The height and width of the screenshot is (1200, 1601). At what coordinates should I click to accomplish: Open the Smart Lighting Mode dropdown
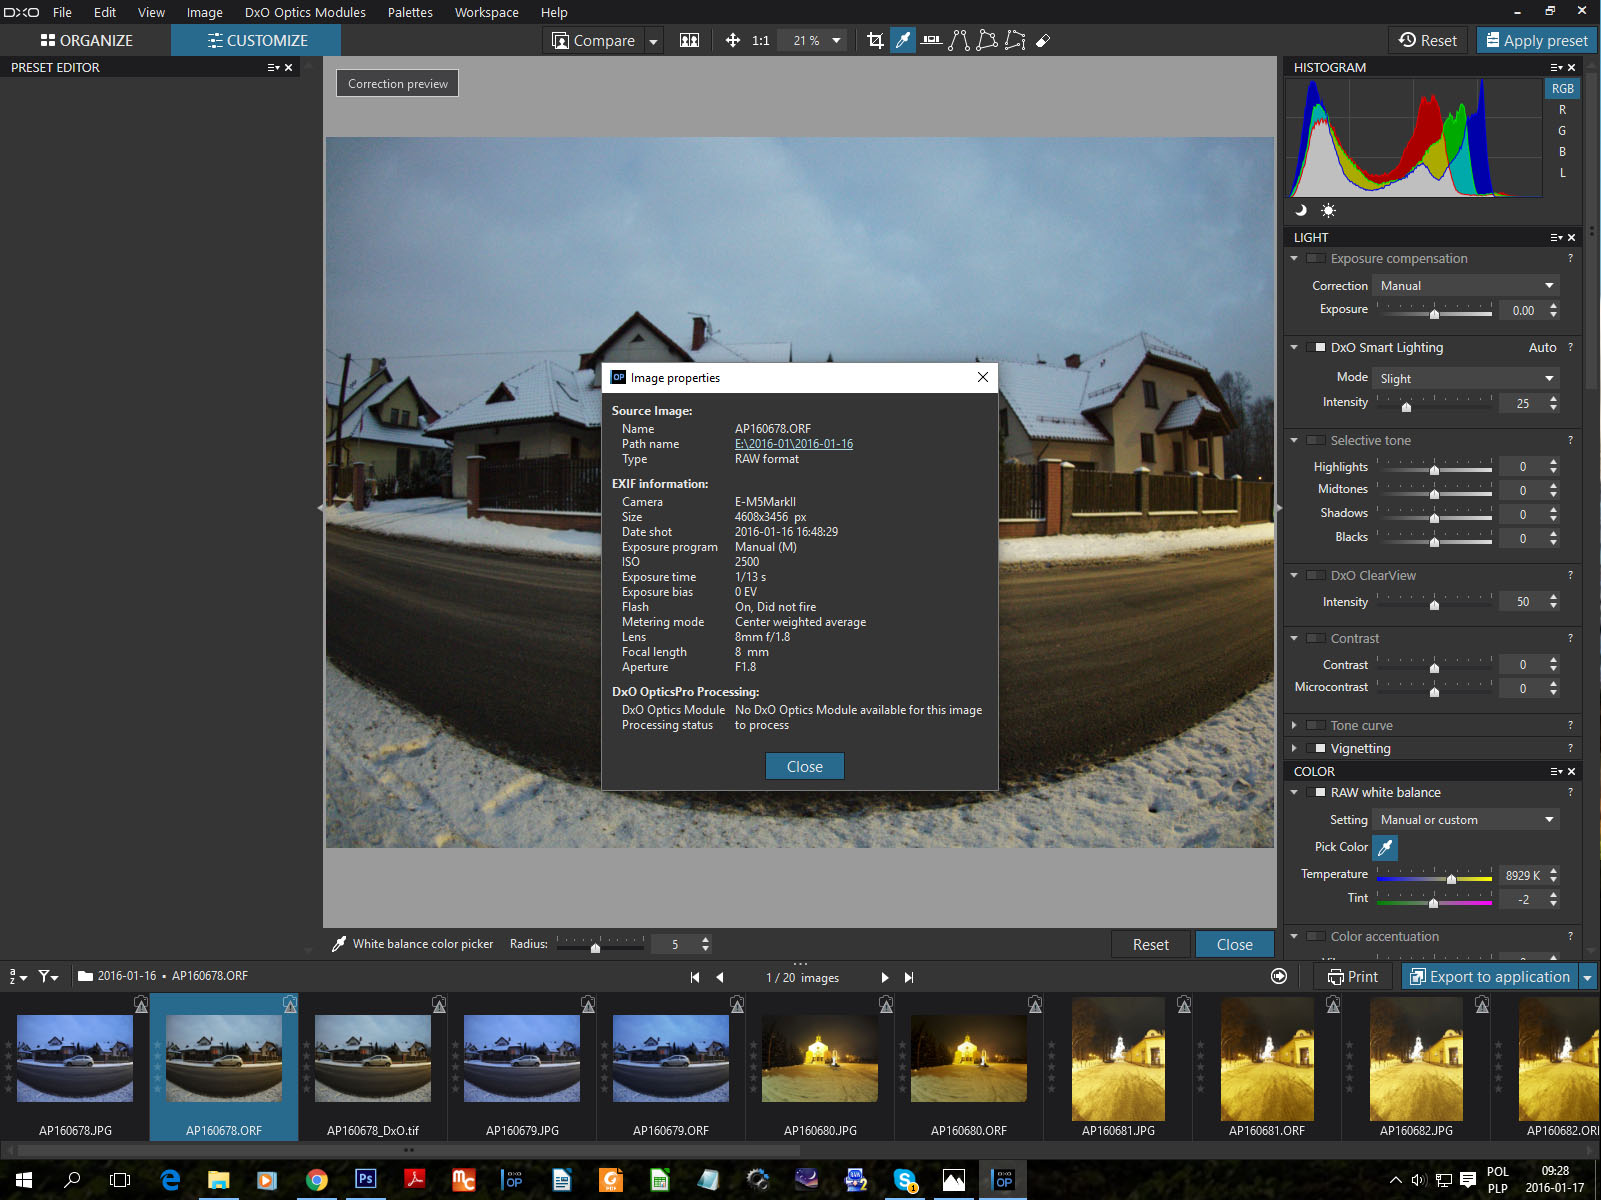tap(1465, 379)
